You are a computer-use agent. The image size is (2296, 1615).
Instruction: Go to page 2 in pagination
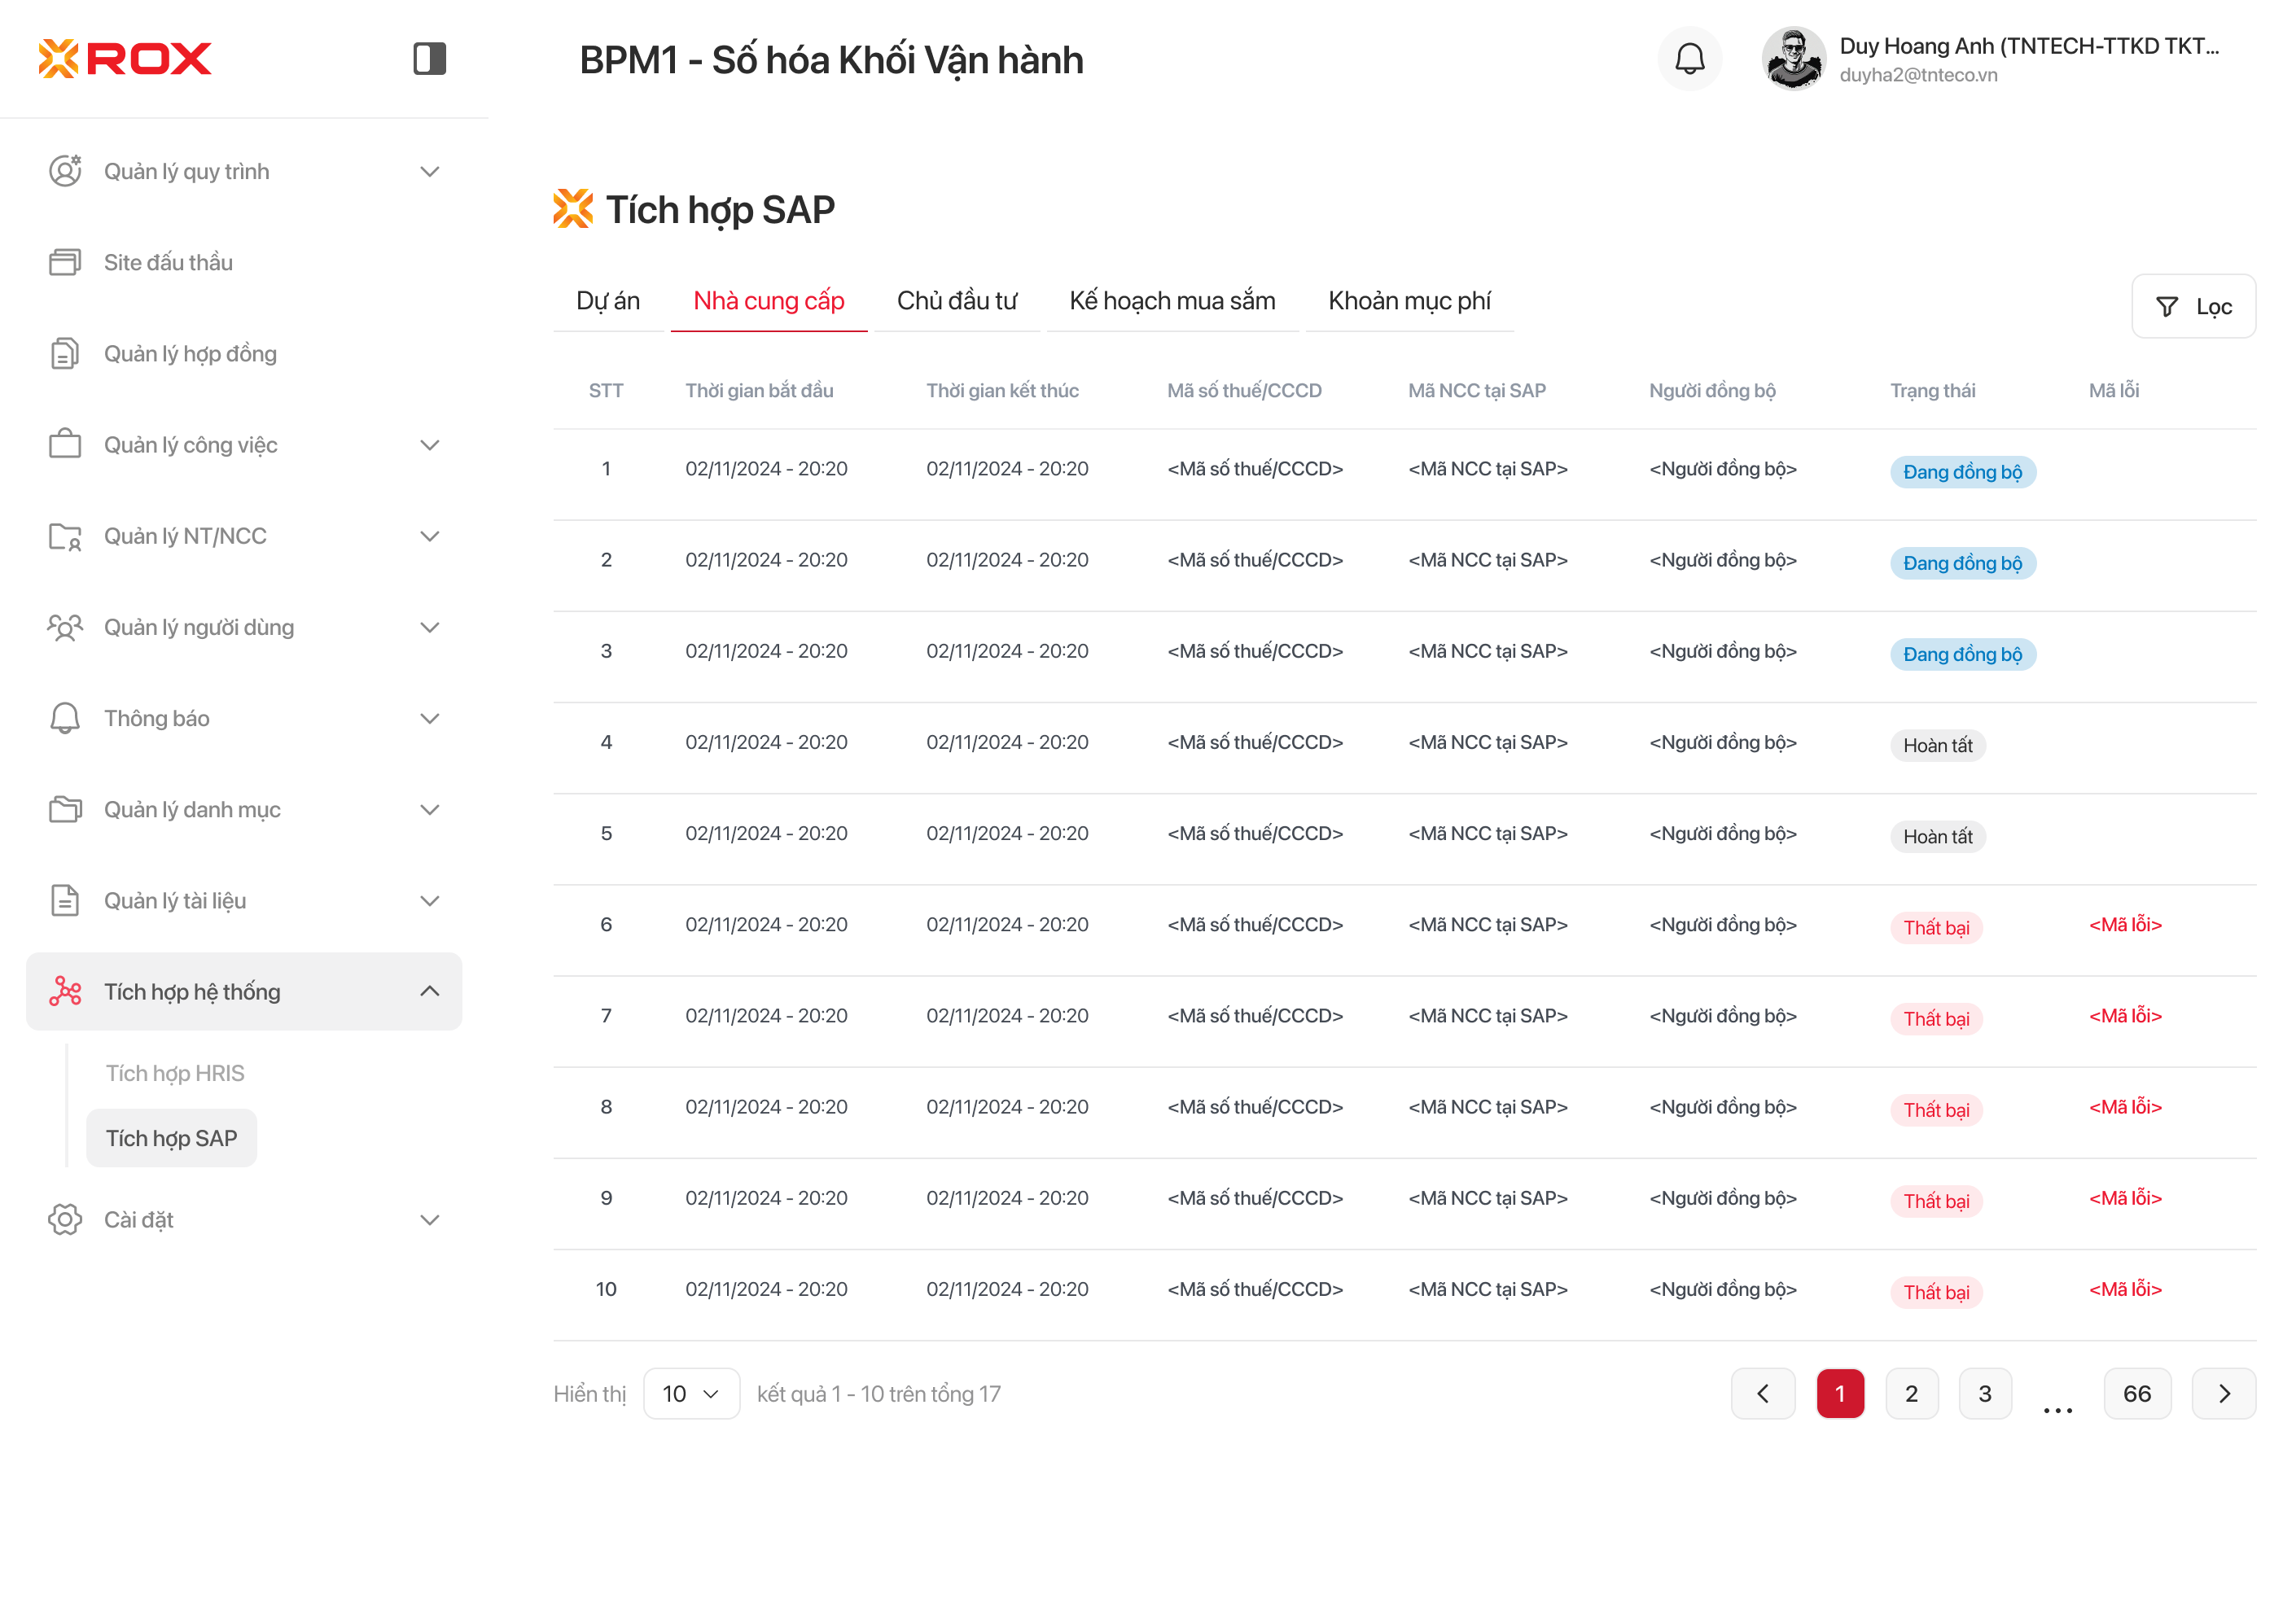click(1911, 1393)
